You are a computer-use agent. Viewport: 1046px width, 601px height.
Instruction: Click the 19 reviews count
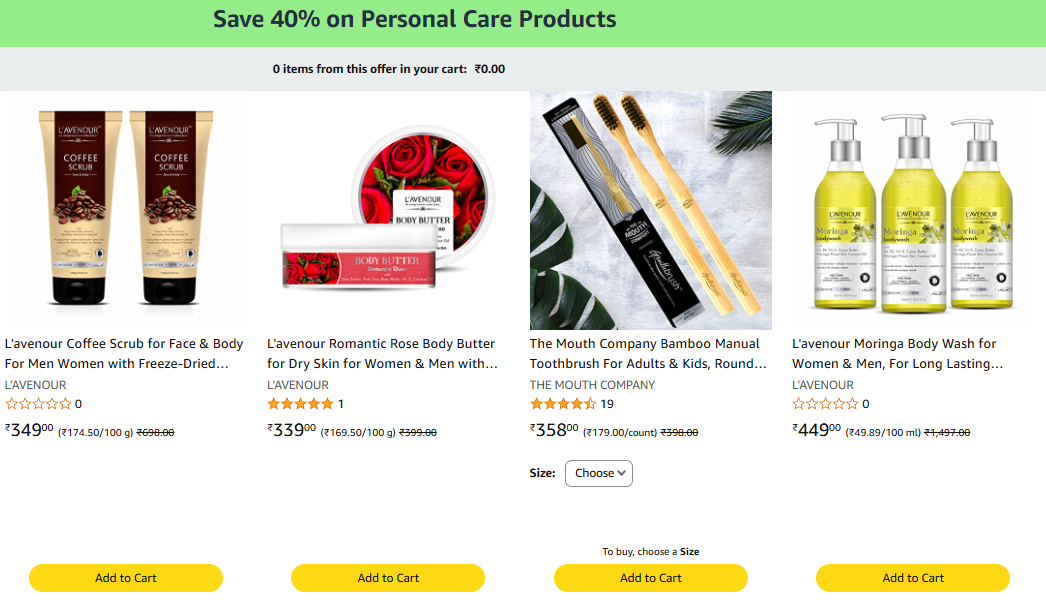tap(608, 404)
